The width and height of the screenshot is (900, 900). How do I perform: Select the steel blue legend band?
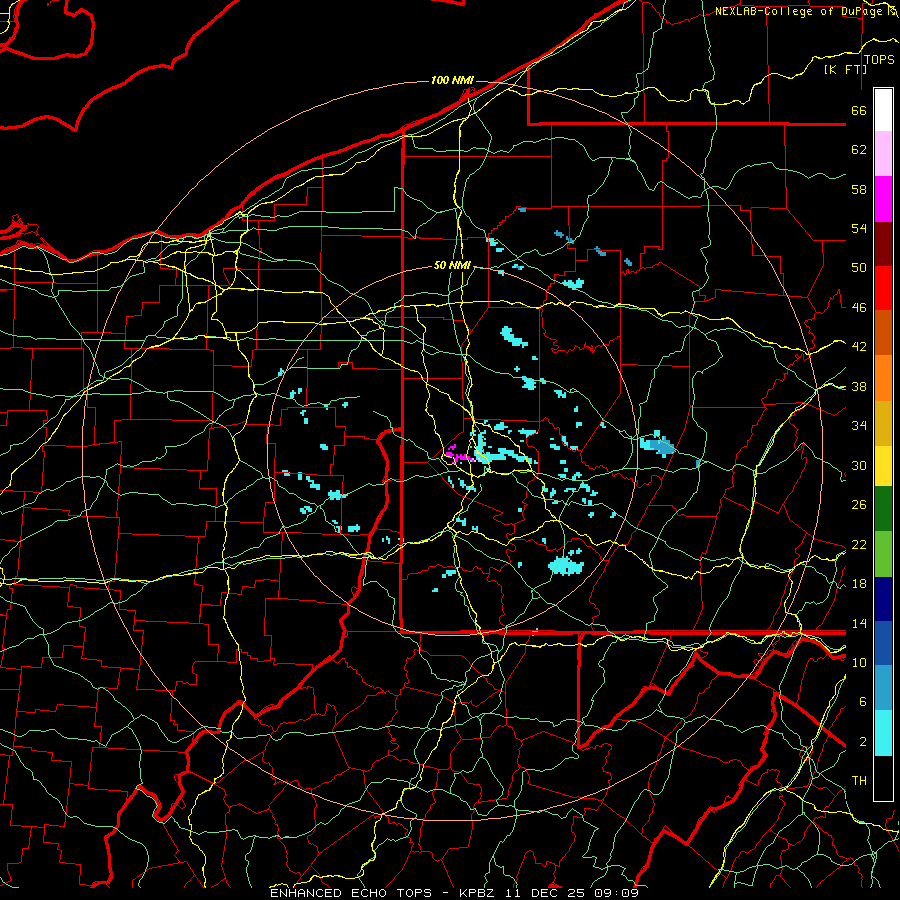(883, 688)
